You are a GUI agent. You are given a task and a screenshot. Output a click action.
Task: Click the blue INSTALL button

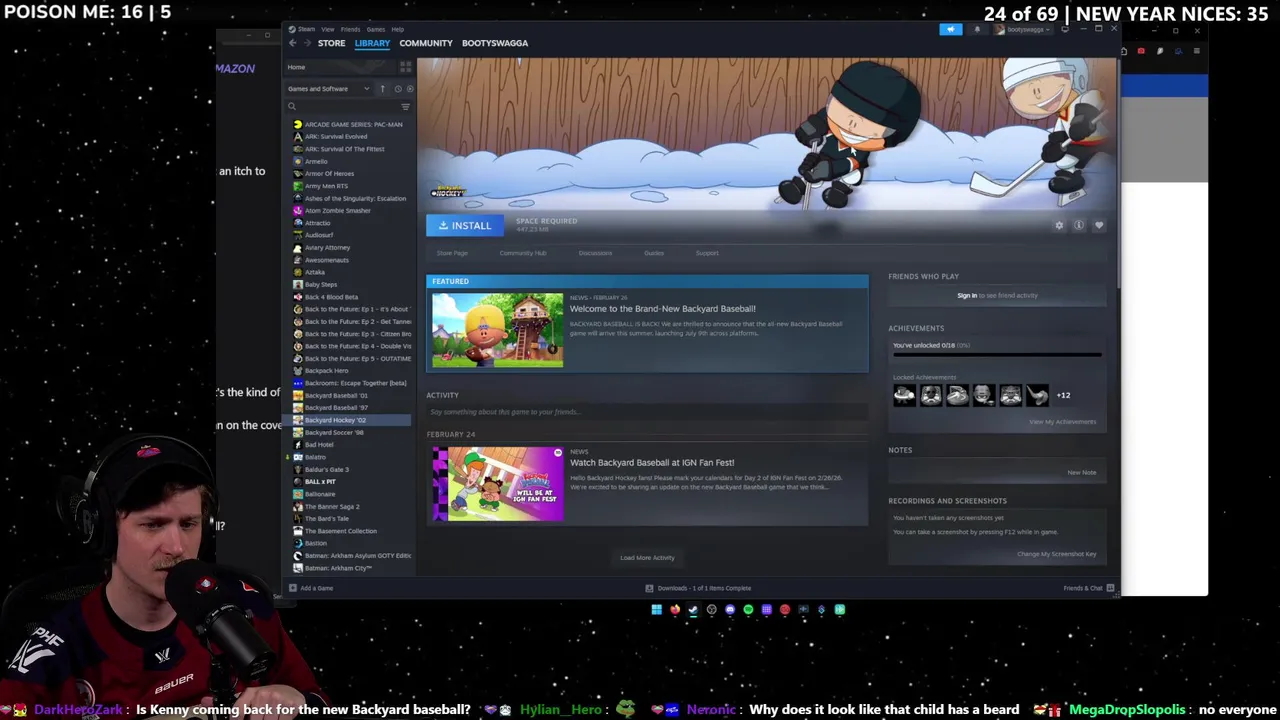465,226
